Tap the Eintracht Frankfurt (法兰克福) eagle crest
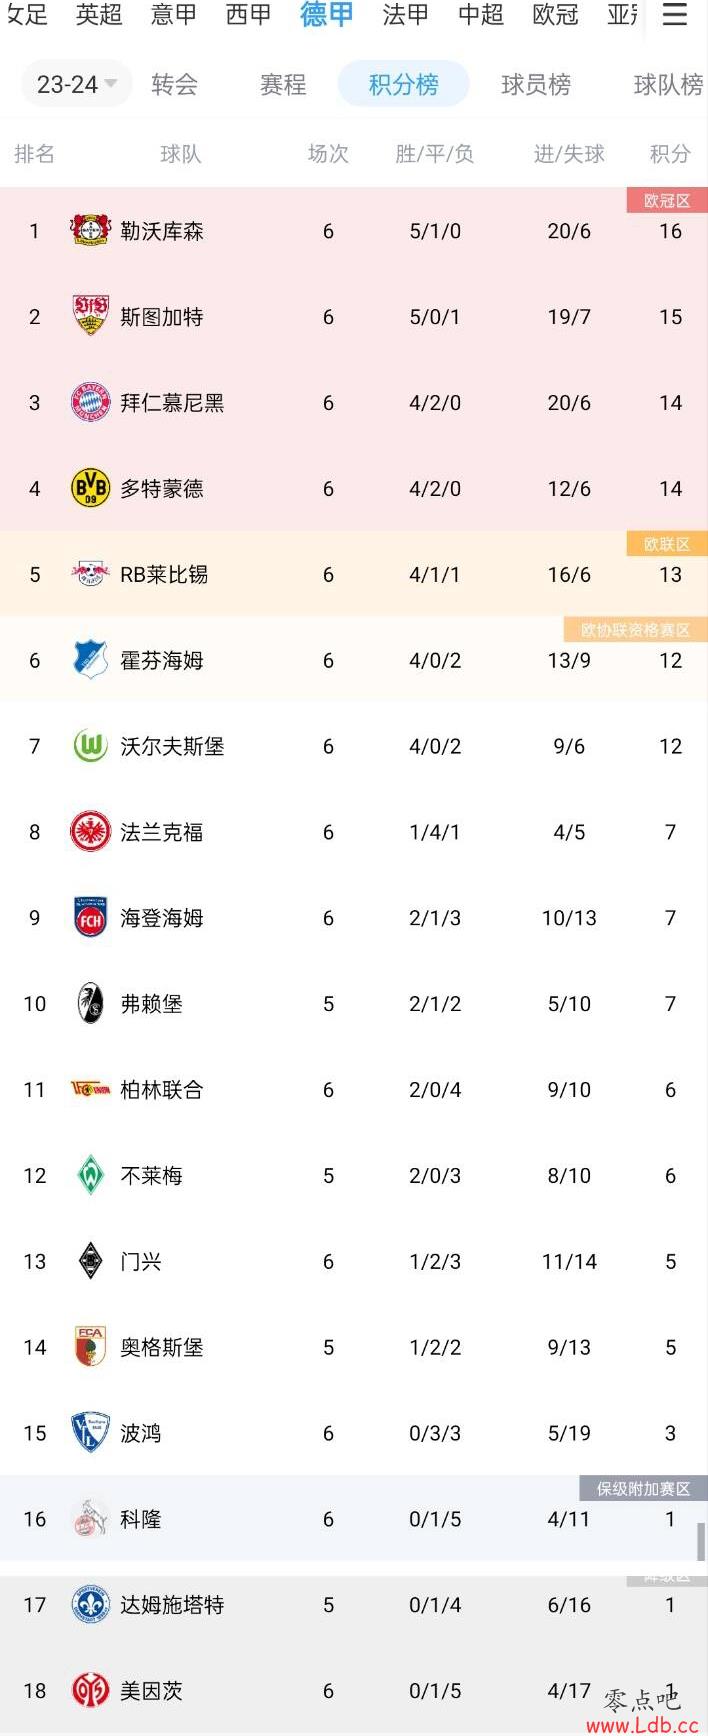This screenshot has width=708, height=1736. point(90,832)
